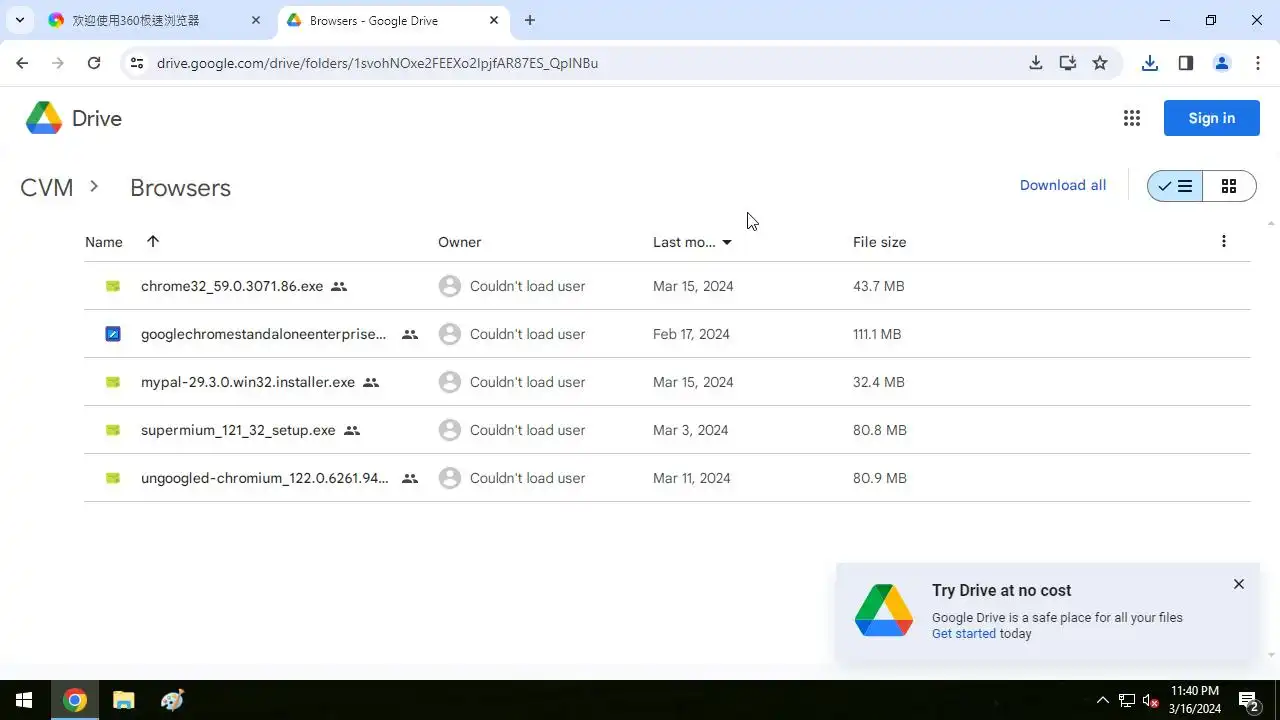Viewport: 1280px width, 720px height.
Task: Open the site information icon in the address bar
Action: pos(138,63)
